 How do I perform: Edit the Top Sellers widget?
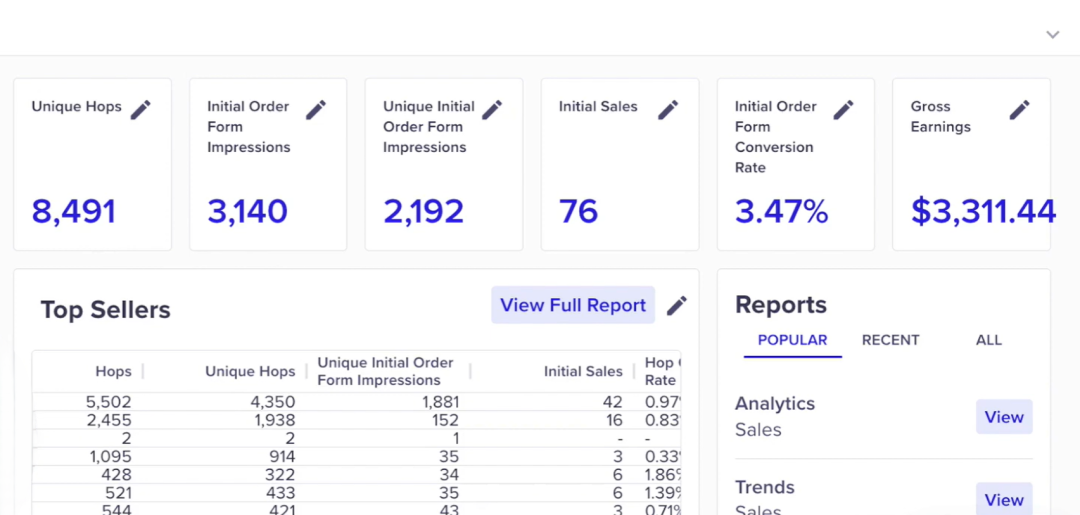coord(677,306)
